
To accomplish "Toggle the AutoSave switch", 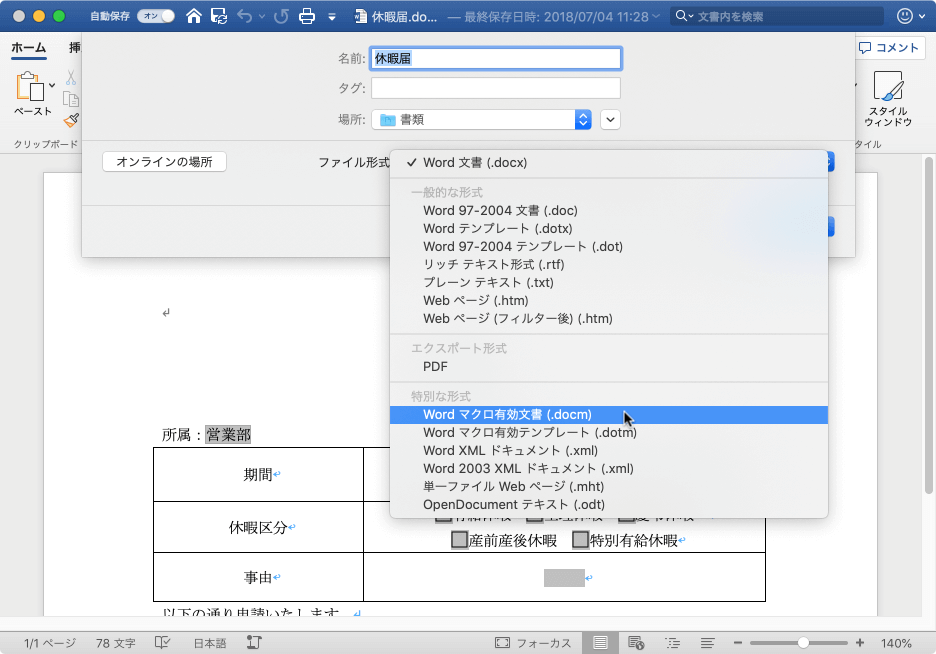I will click(156, 16).
